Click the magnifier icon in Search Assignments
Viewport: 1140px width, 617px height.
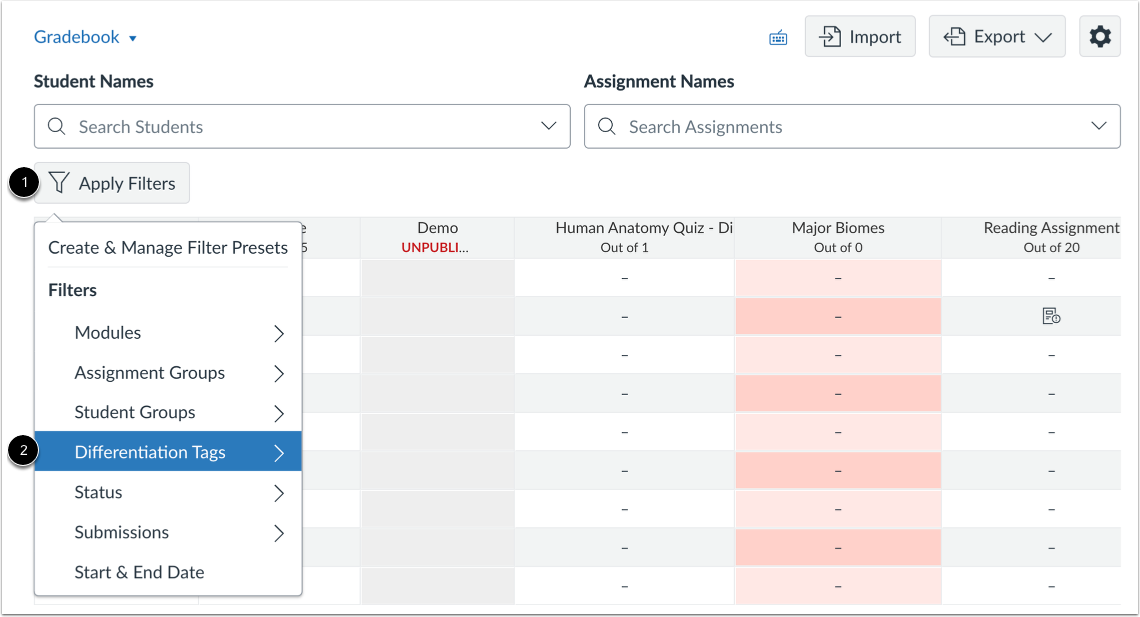(606, 126)
